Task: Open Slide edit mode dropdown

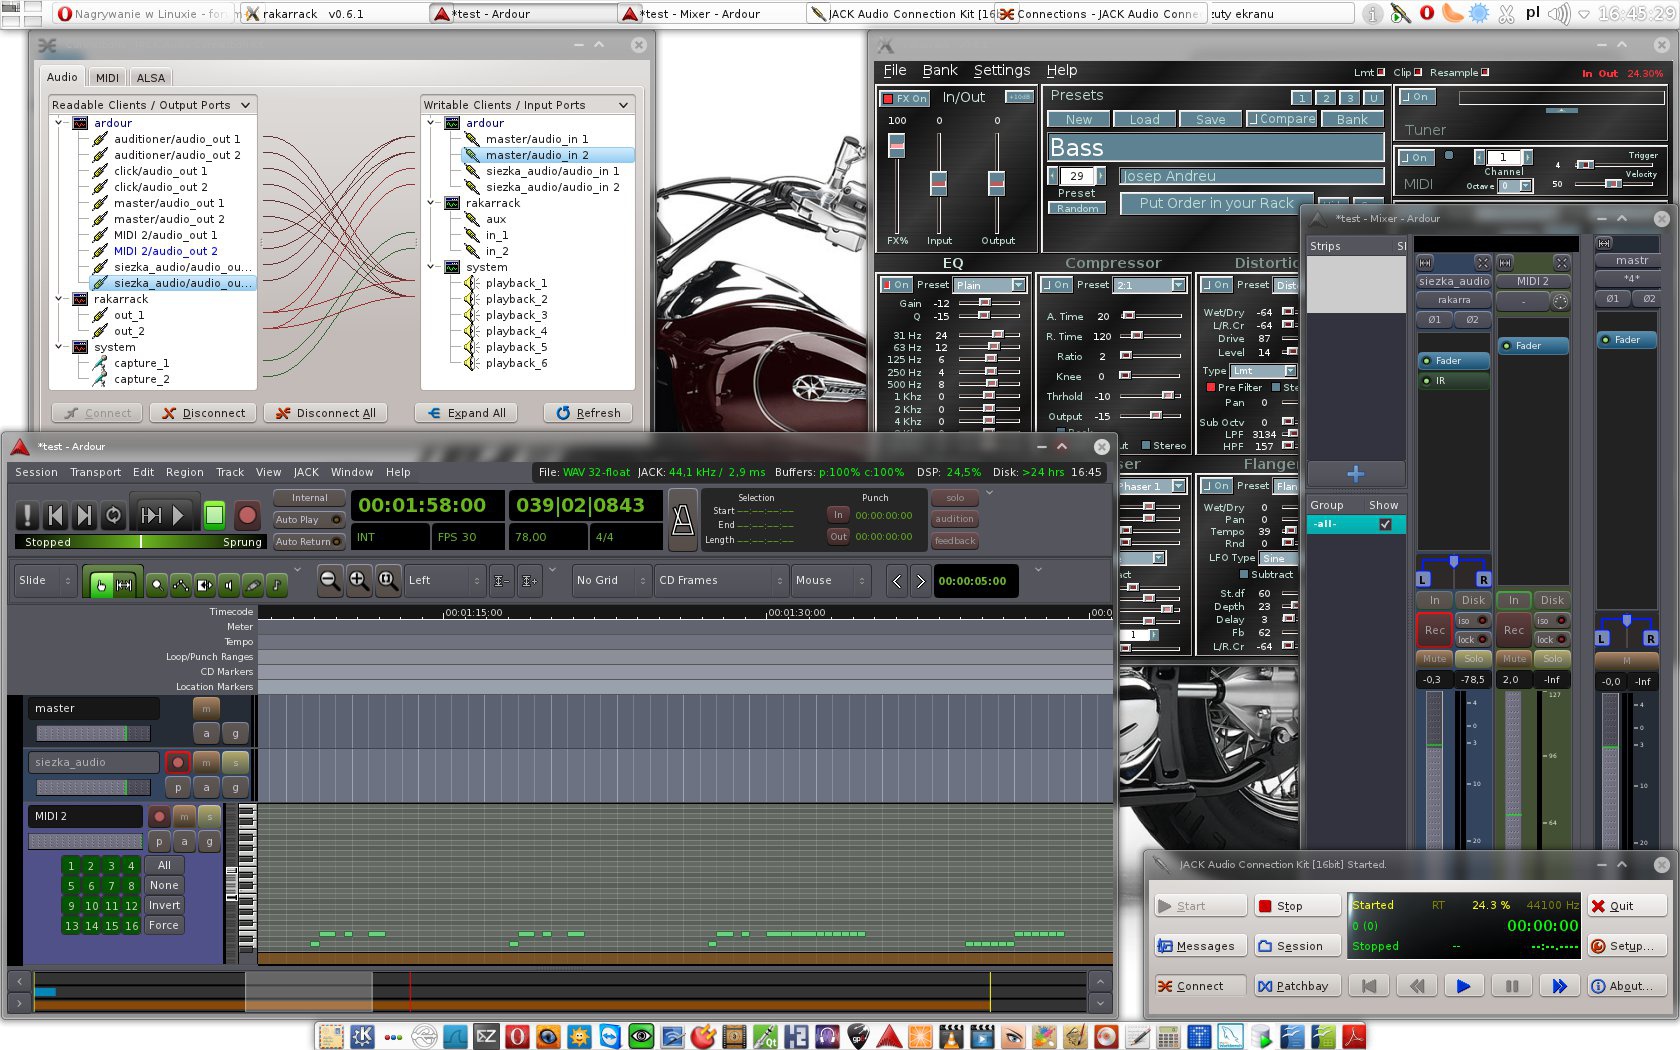Action: coord(44,581)
